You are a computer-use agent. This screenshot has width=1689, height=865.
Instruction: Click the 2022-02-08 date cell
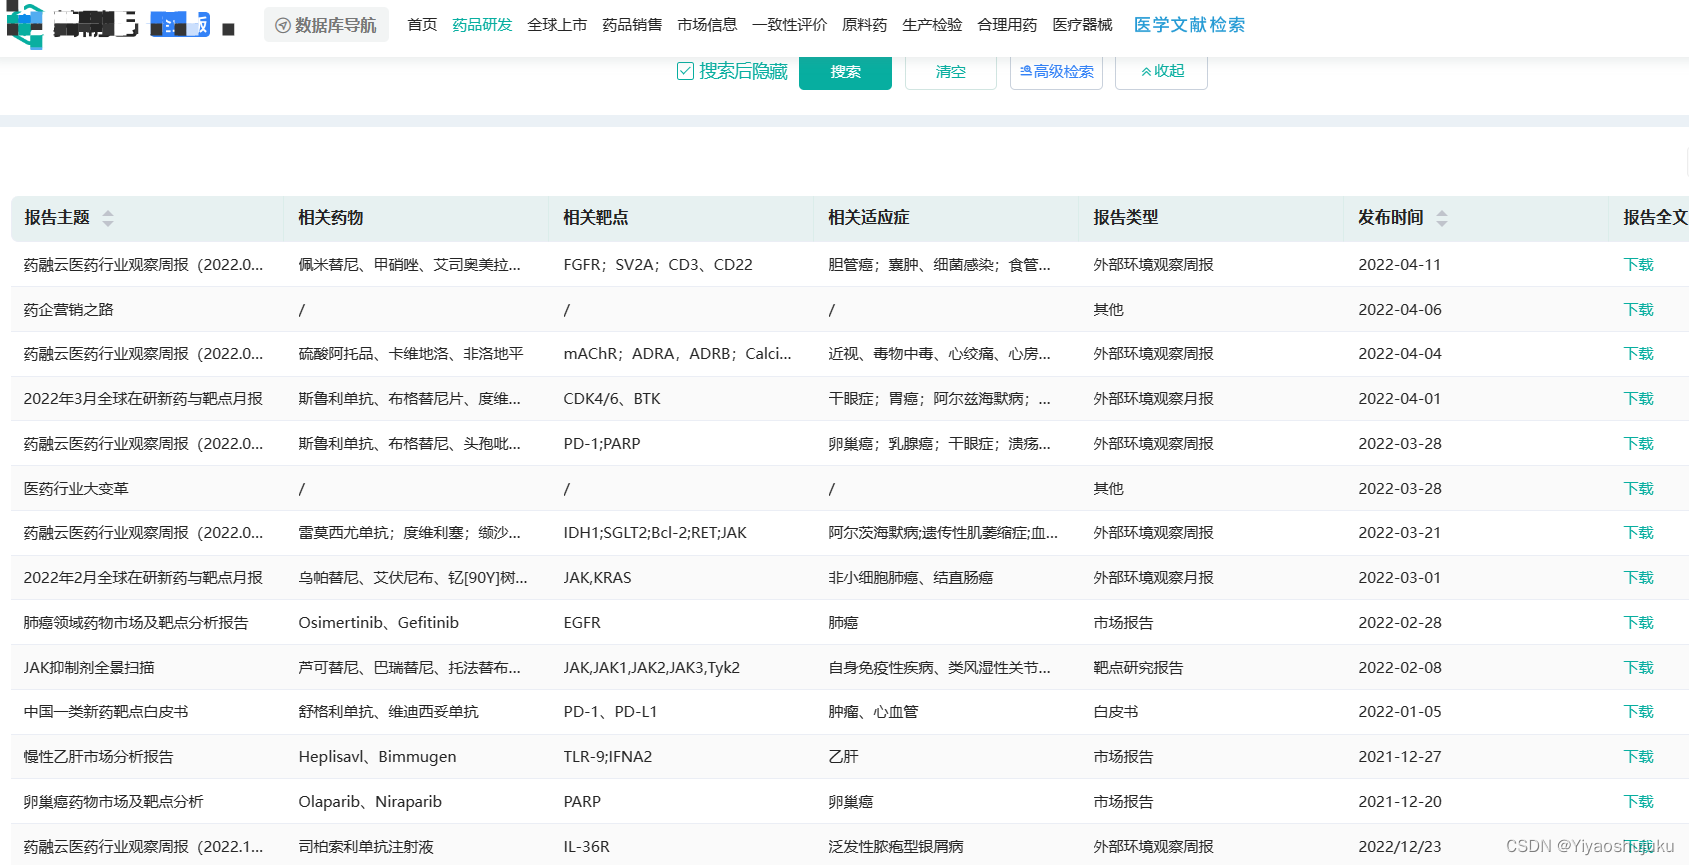[1400, 668]
